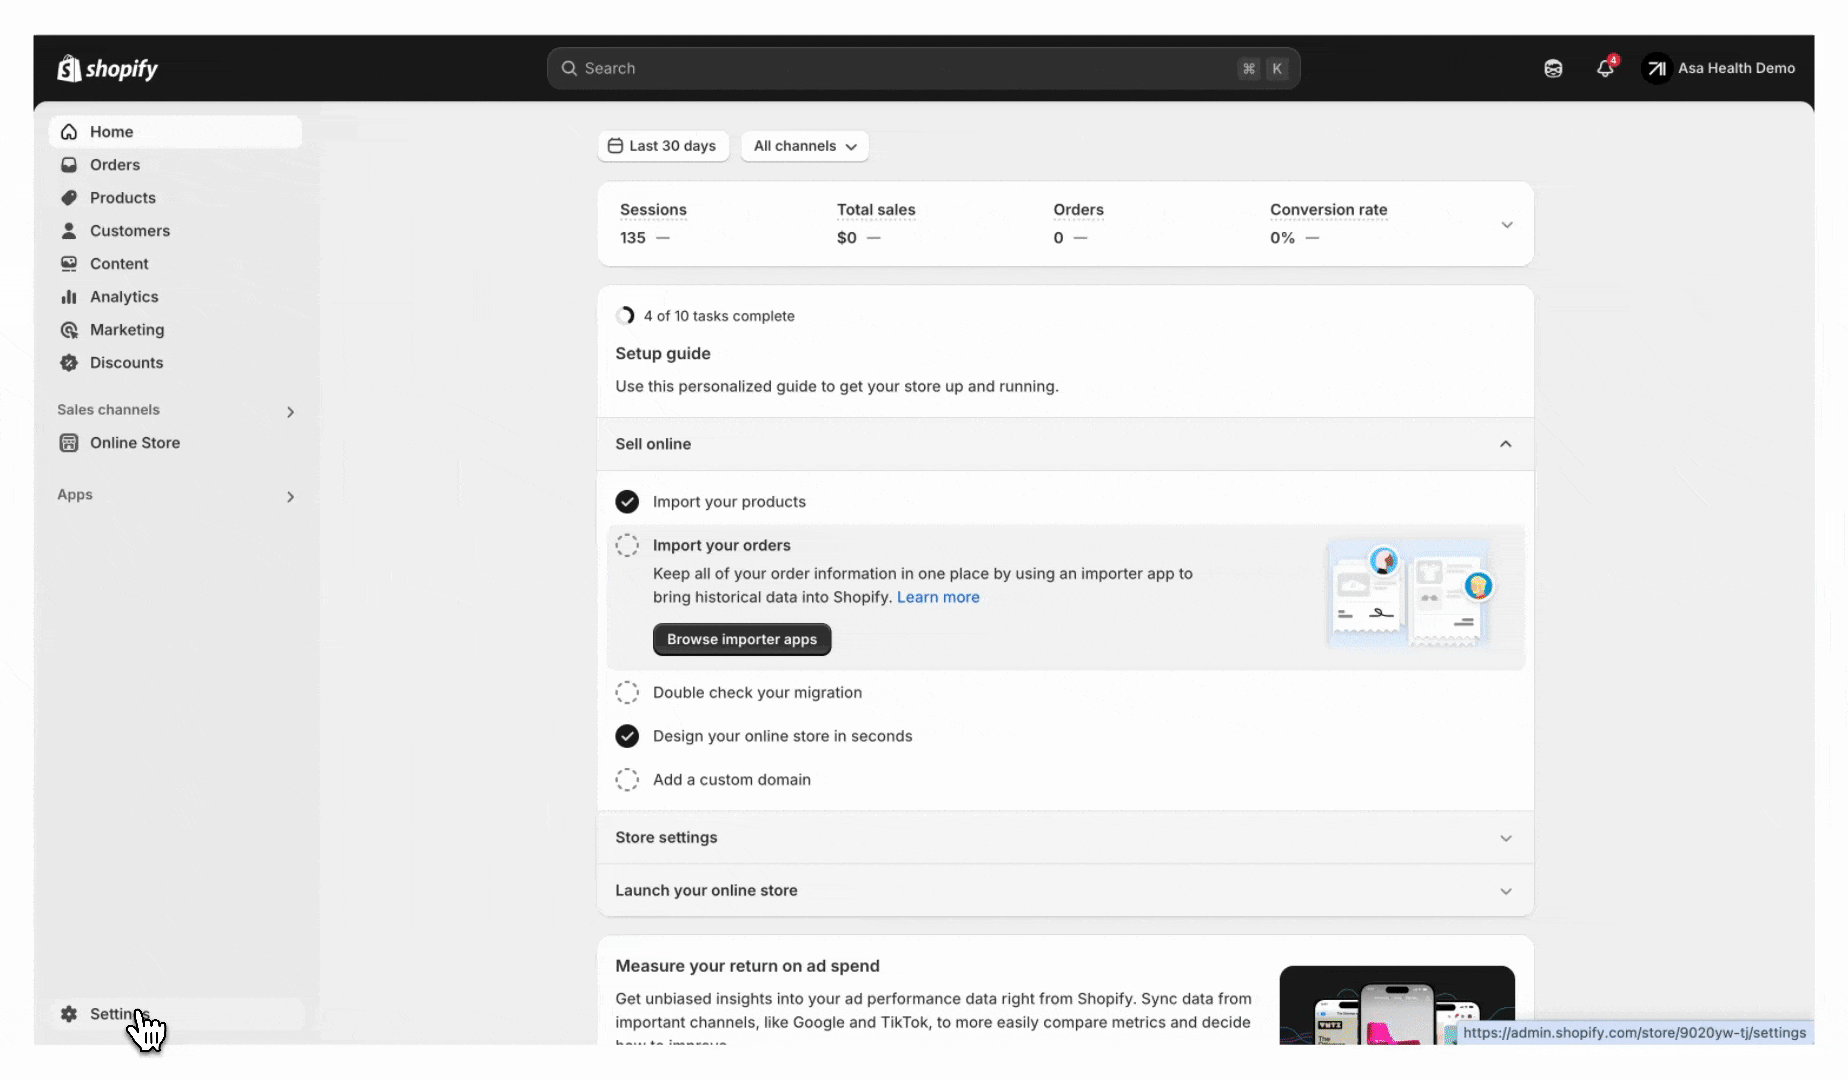
Task: Click the Settings gear icon
Action: point(69,1014)
